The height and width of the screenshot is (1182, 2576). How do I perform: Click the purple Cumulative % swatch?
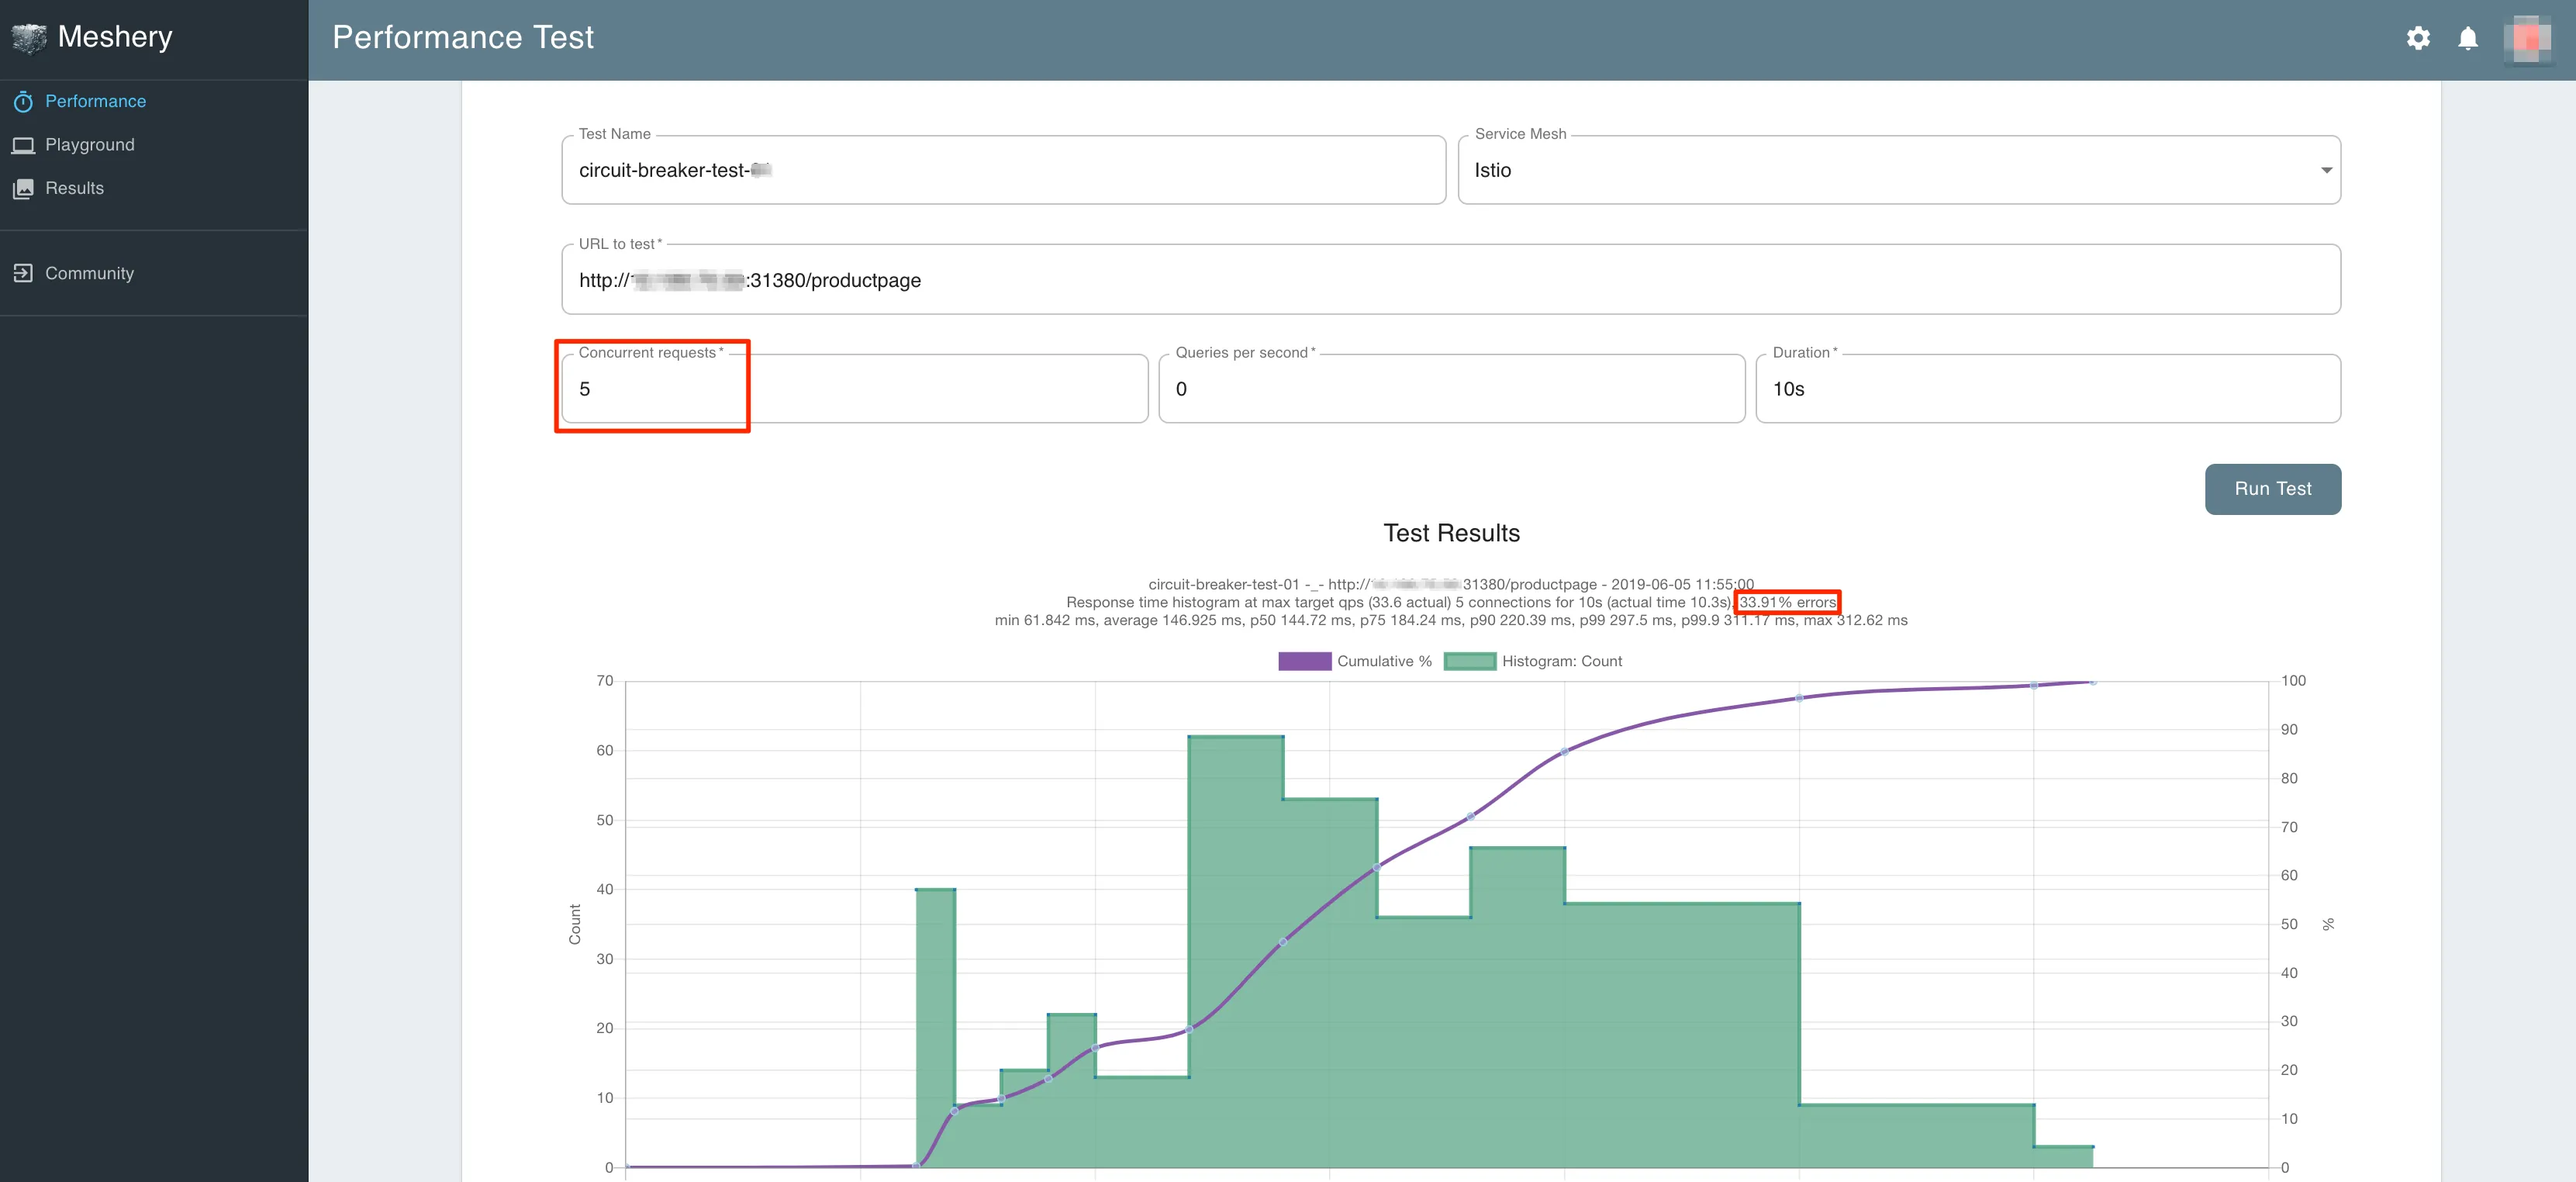coord(1304,661)
